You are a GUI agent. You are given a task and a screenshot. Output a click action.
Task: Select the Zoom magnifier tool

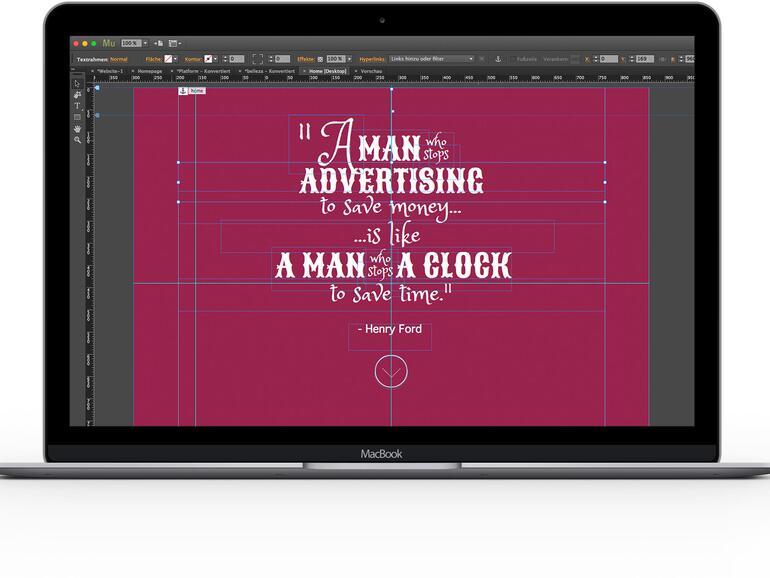pyautogui.click(x=77, y=140)
